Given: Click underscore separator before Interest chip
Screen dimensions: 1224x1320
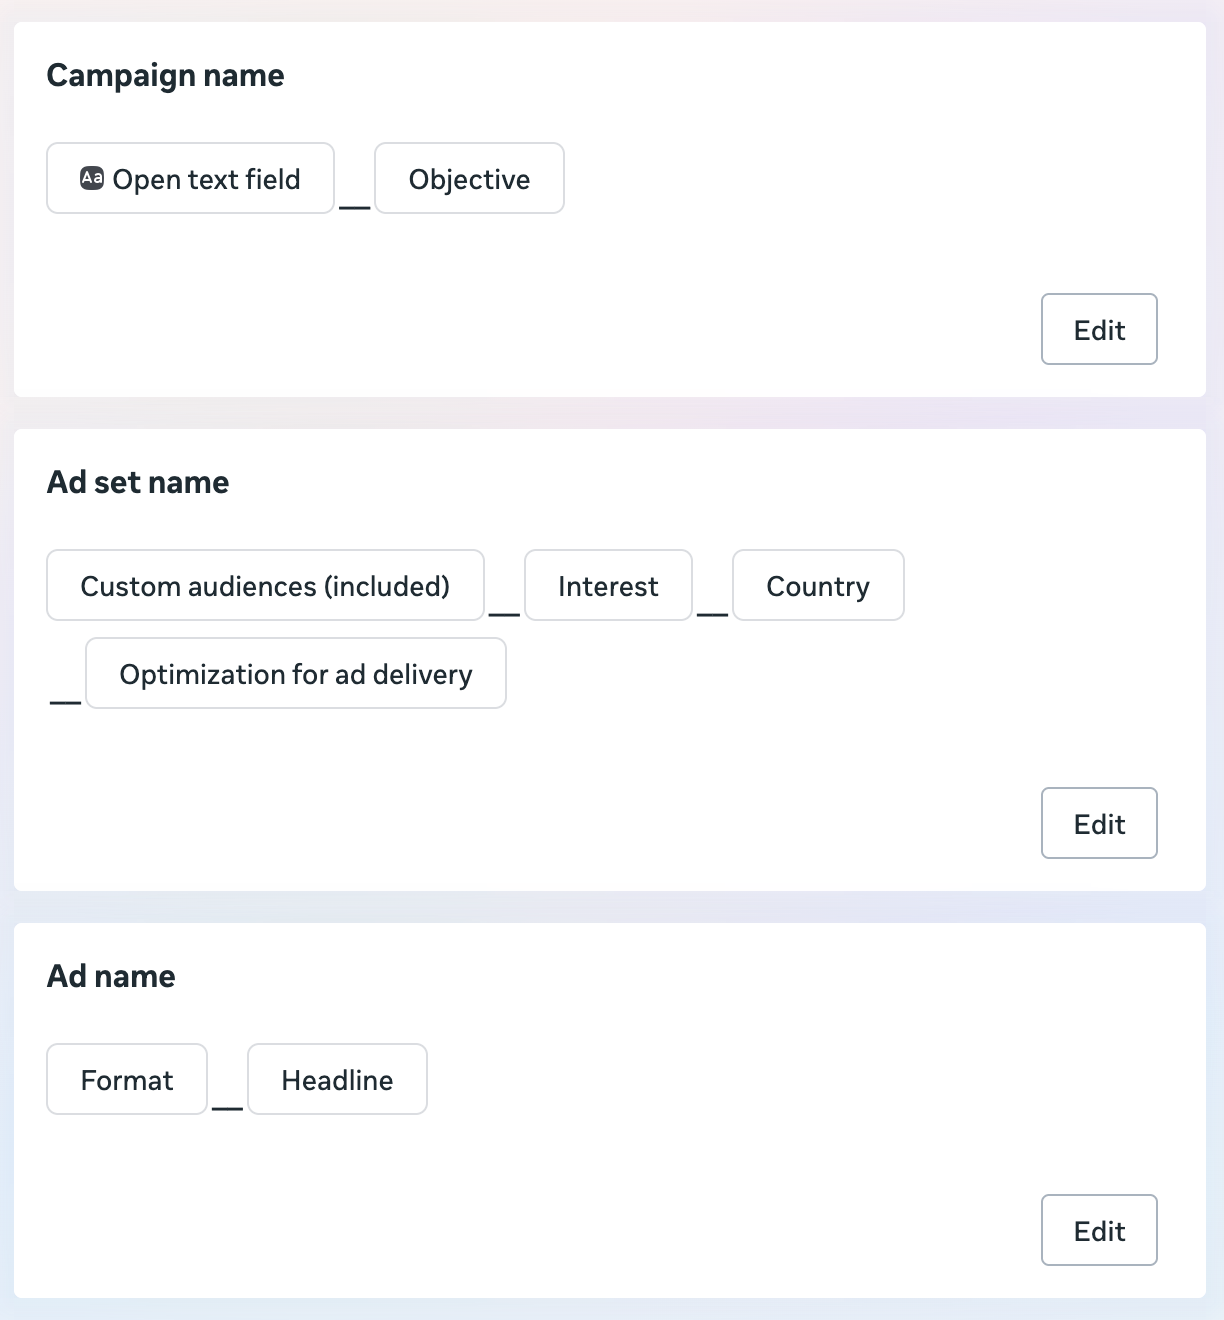Looking at the screenshot, I should click(504, 612).
